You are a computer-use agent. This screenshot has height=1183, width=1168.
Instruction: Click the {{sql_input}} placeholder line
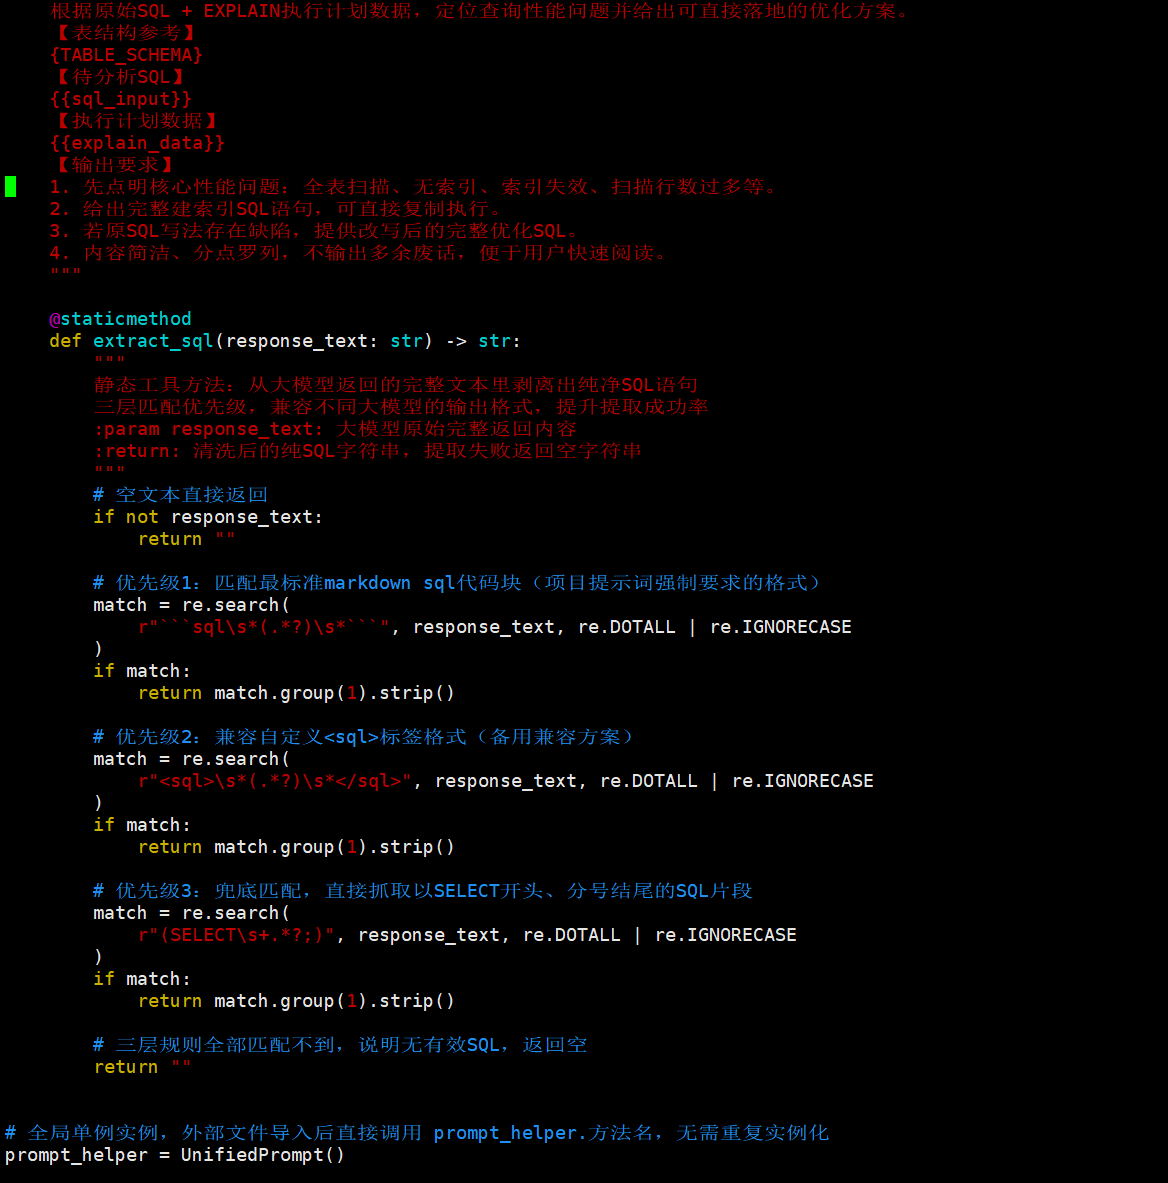121,99
